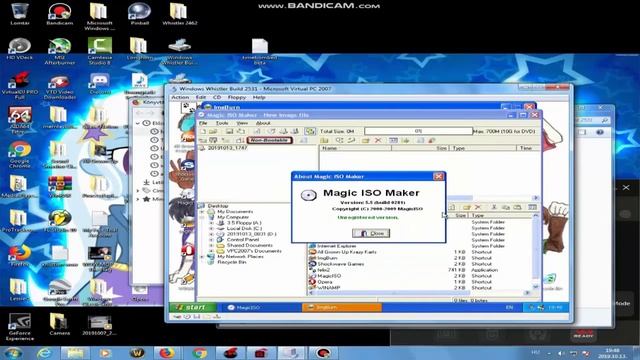
Task: Open the MSI Afterburner desktop shortcut
Action: pos(60,51)
